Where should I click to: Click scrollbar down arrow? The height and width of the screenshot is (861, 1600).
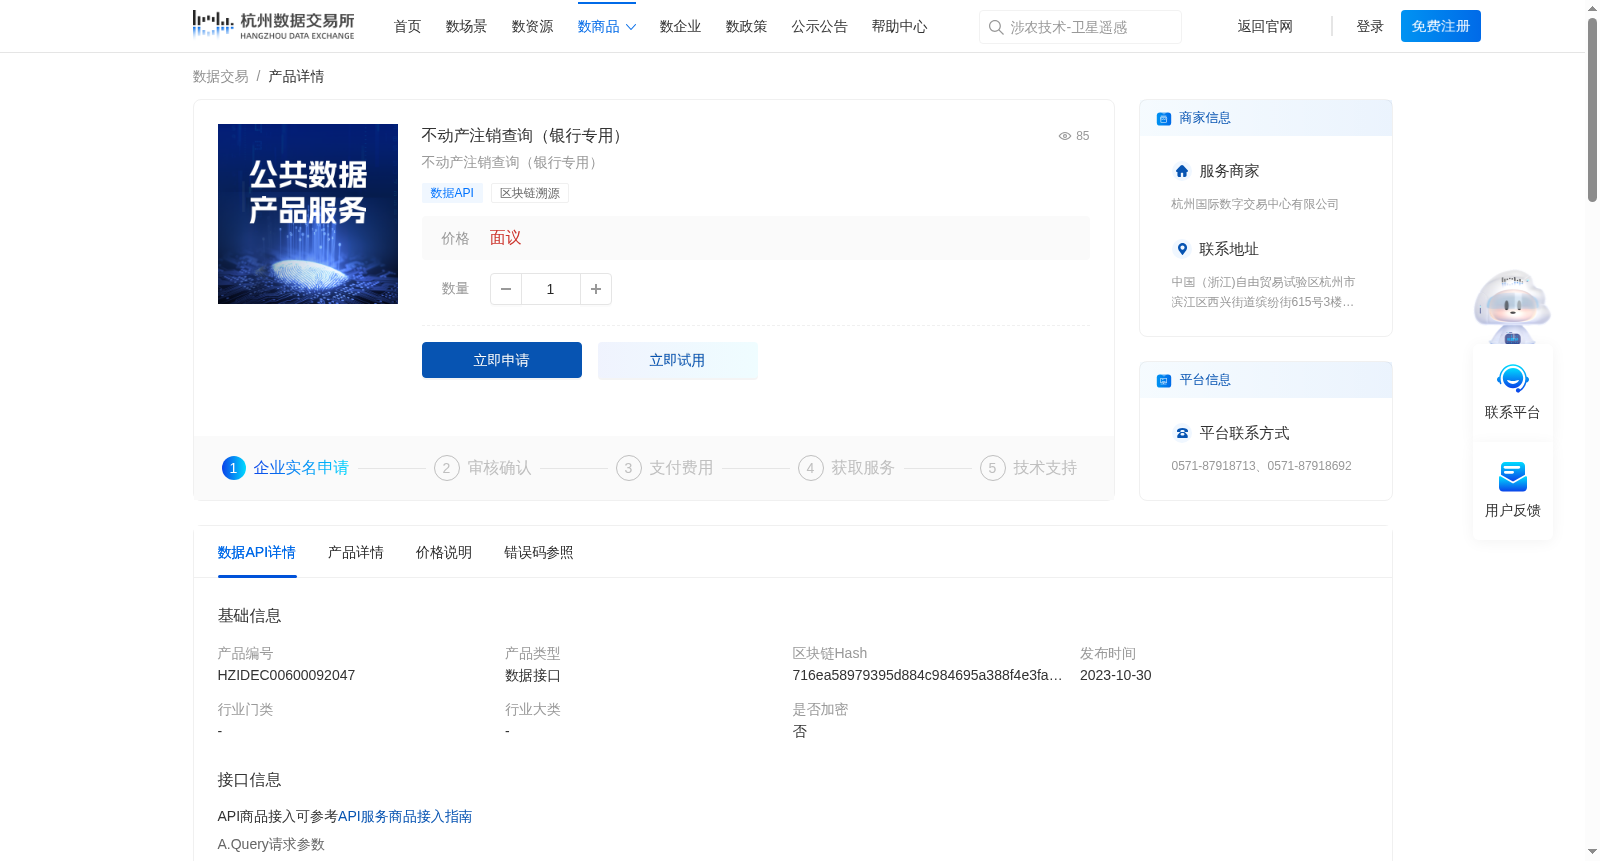pos(1592,853)
